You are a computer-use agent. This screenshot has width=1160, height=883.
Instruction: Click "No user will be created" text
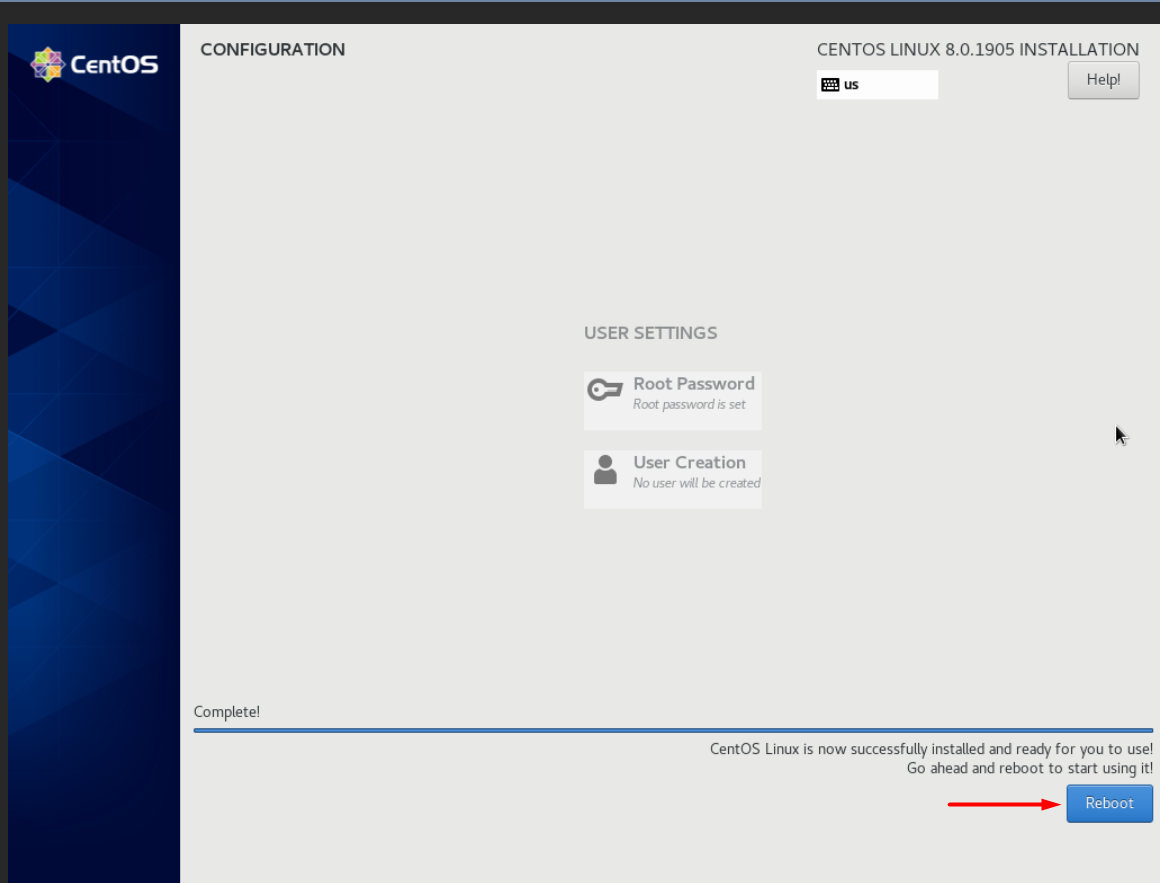coord(696,483)
